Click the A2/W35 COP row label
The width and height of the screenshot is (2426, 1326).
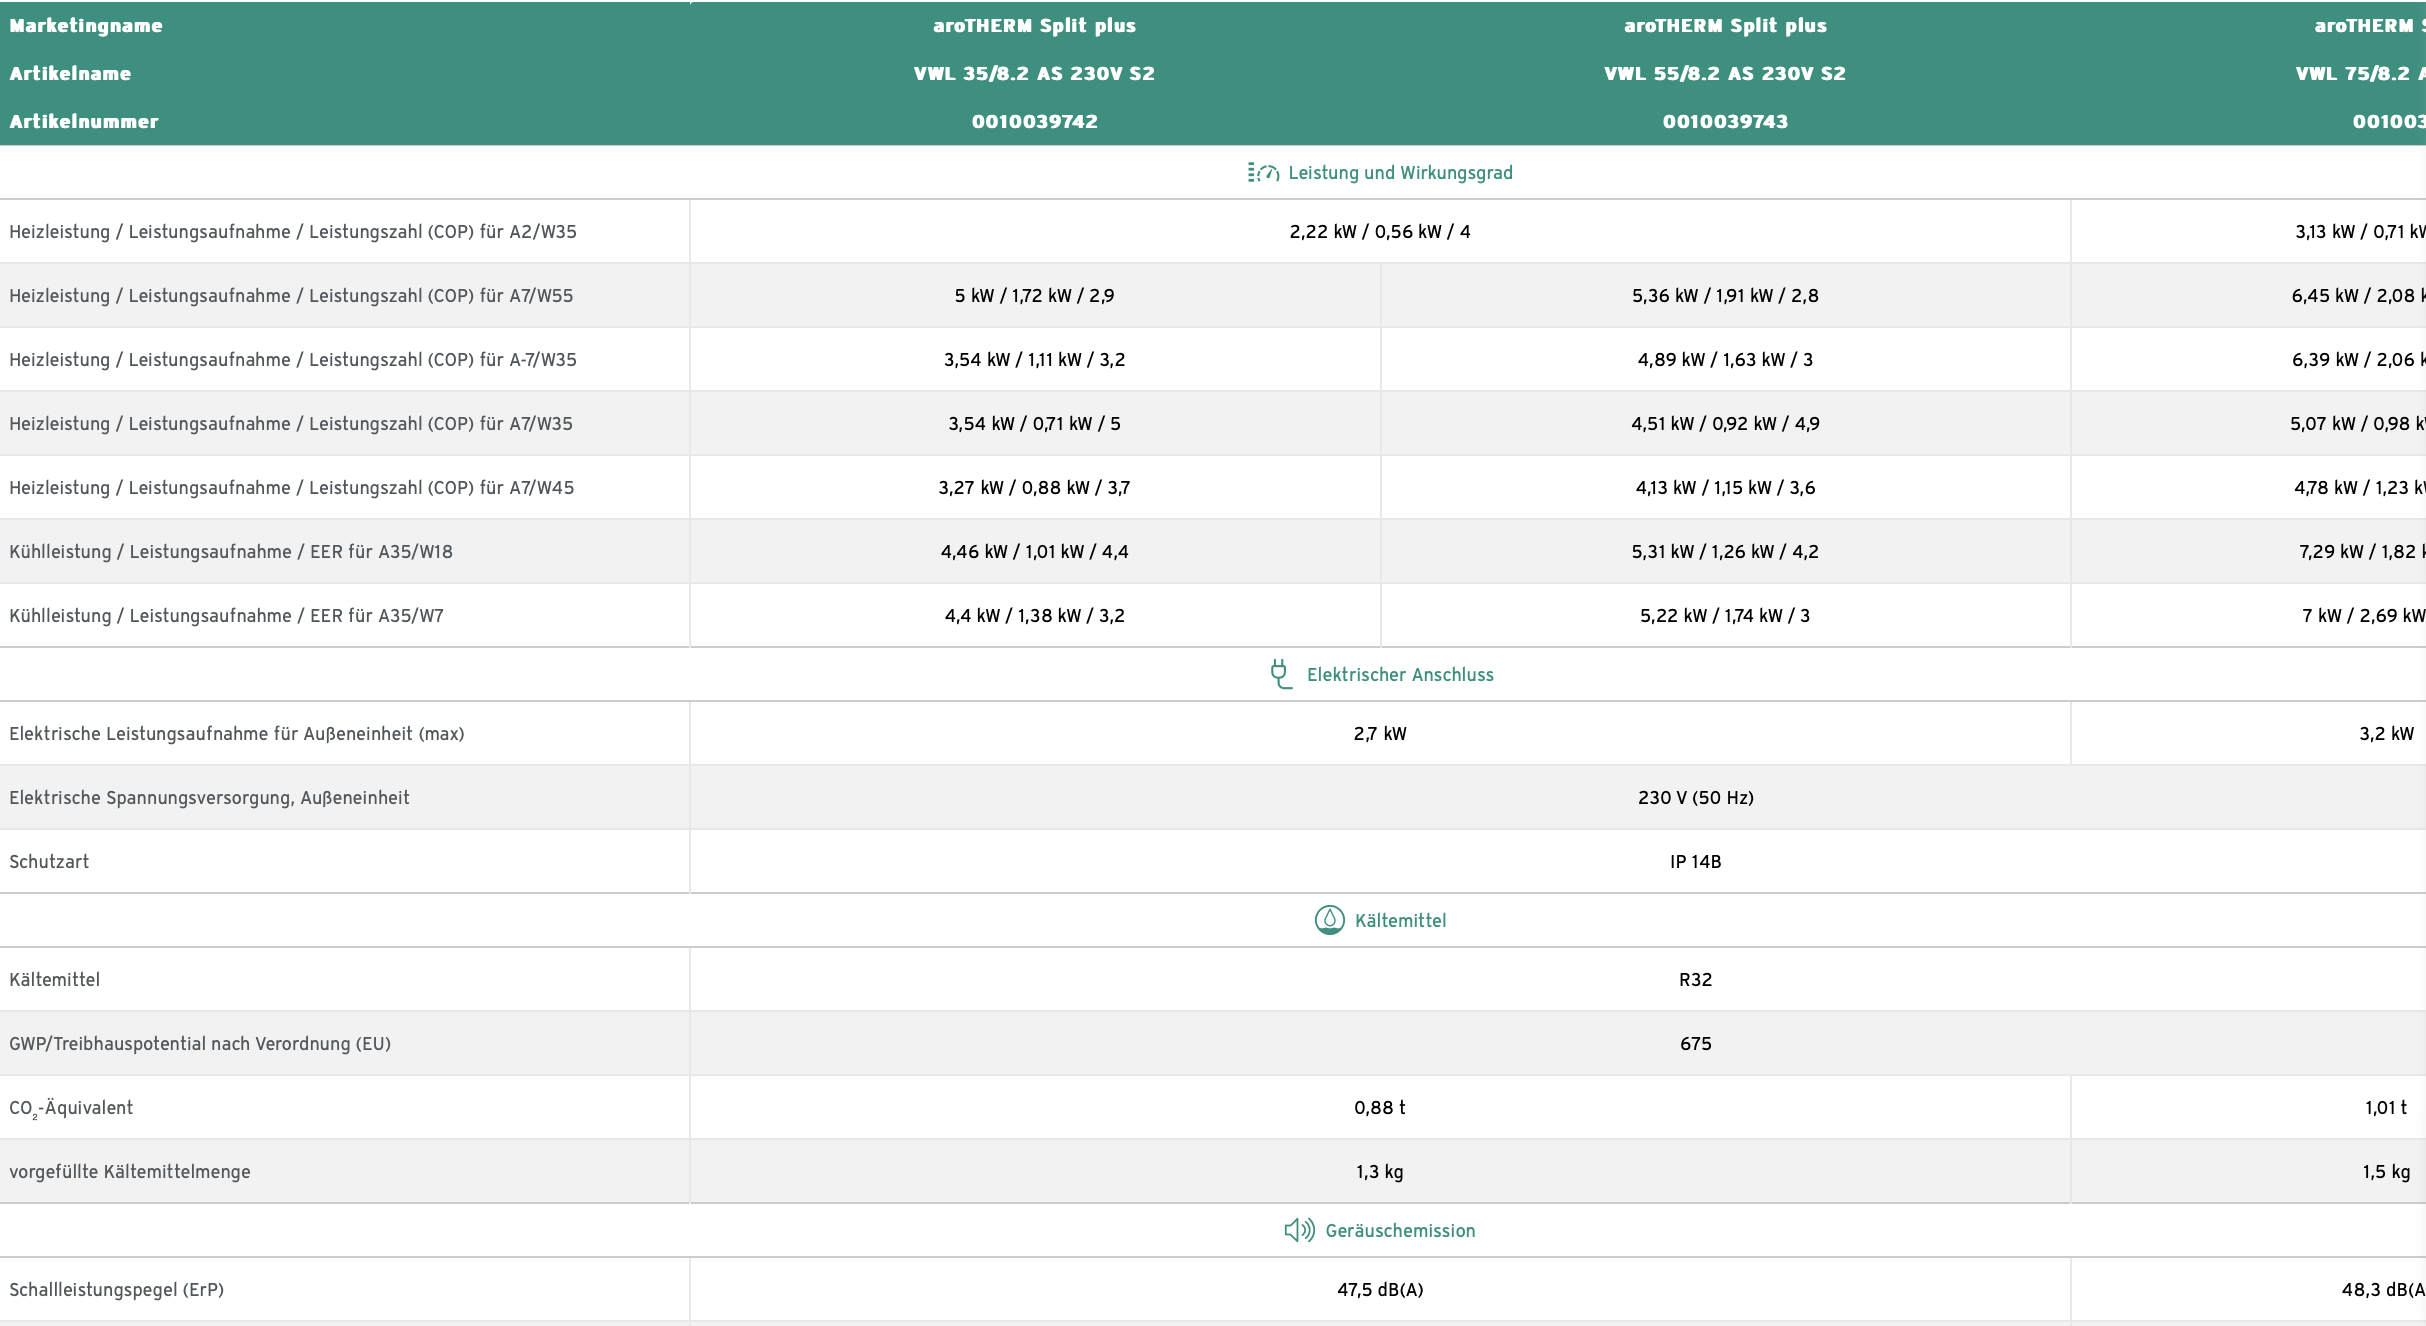pos(293,232)
